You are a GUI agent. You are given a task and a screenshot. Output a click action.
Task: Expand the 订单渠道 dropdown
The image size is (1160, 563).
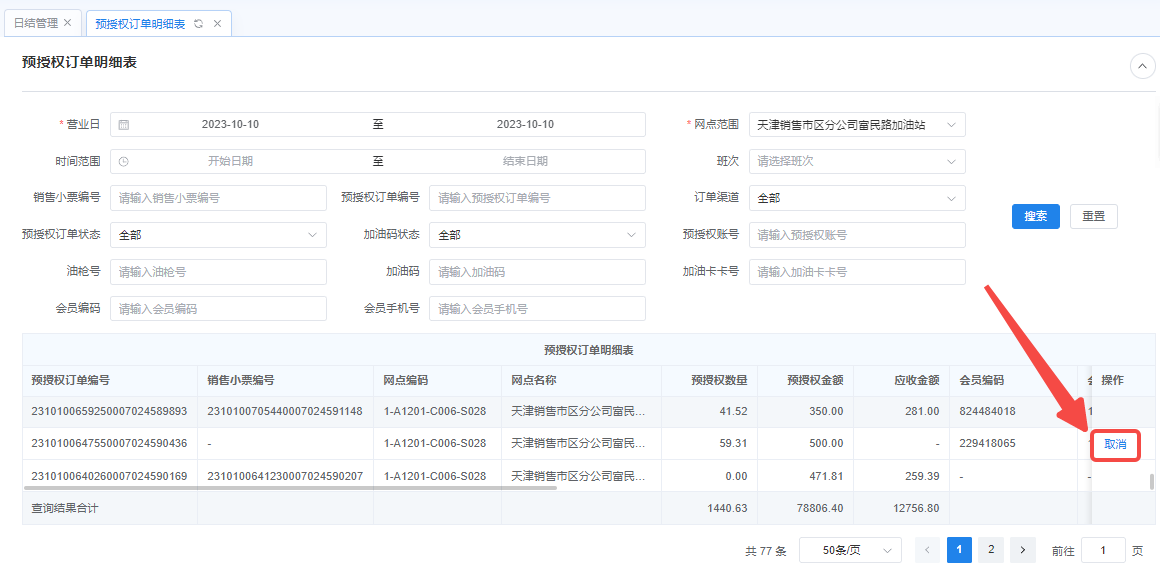pos(856,198)
